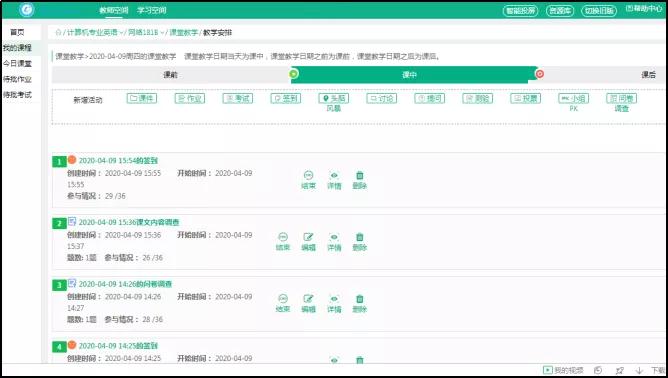Click the questionnaire icon of activity 3
668x378 pixels.
[72, 283]
